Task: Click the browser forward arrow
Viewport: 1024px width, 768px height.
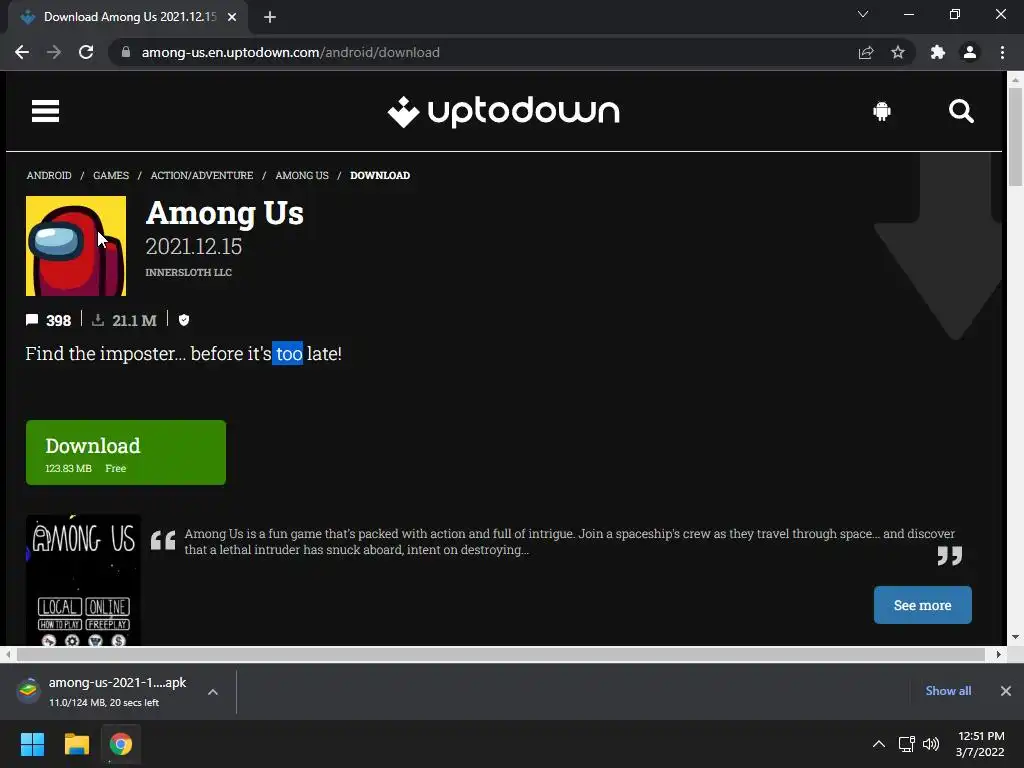Action: tap(54, 52)
